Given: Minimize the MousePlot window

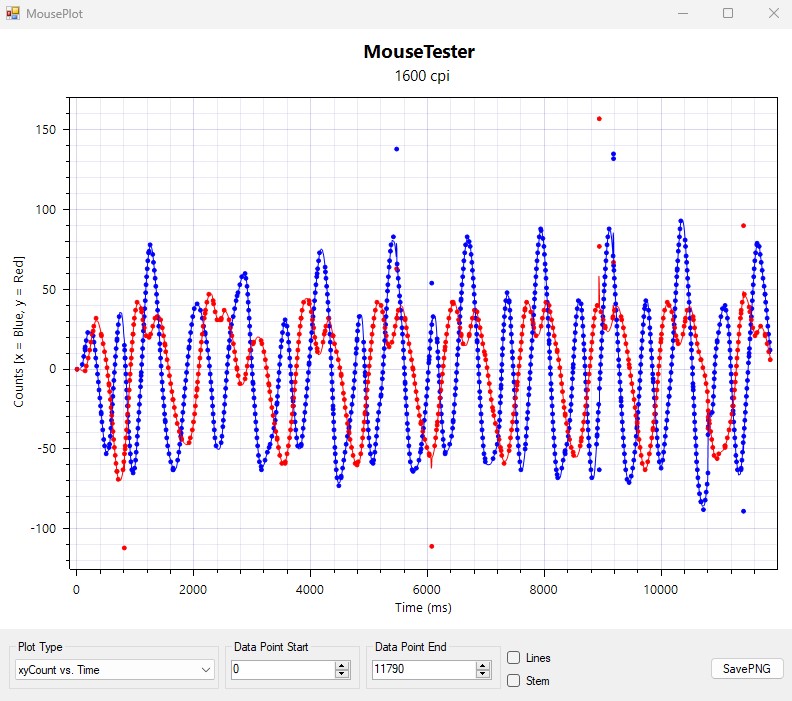Looking at the screenshot, I should (683, 13).
